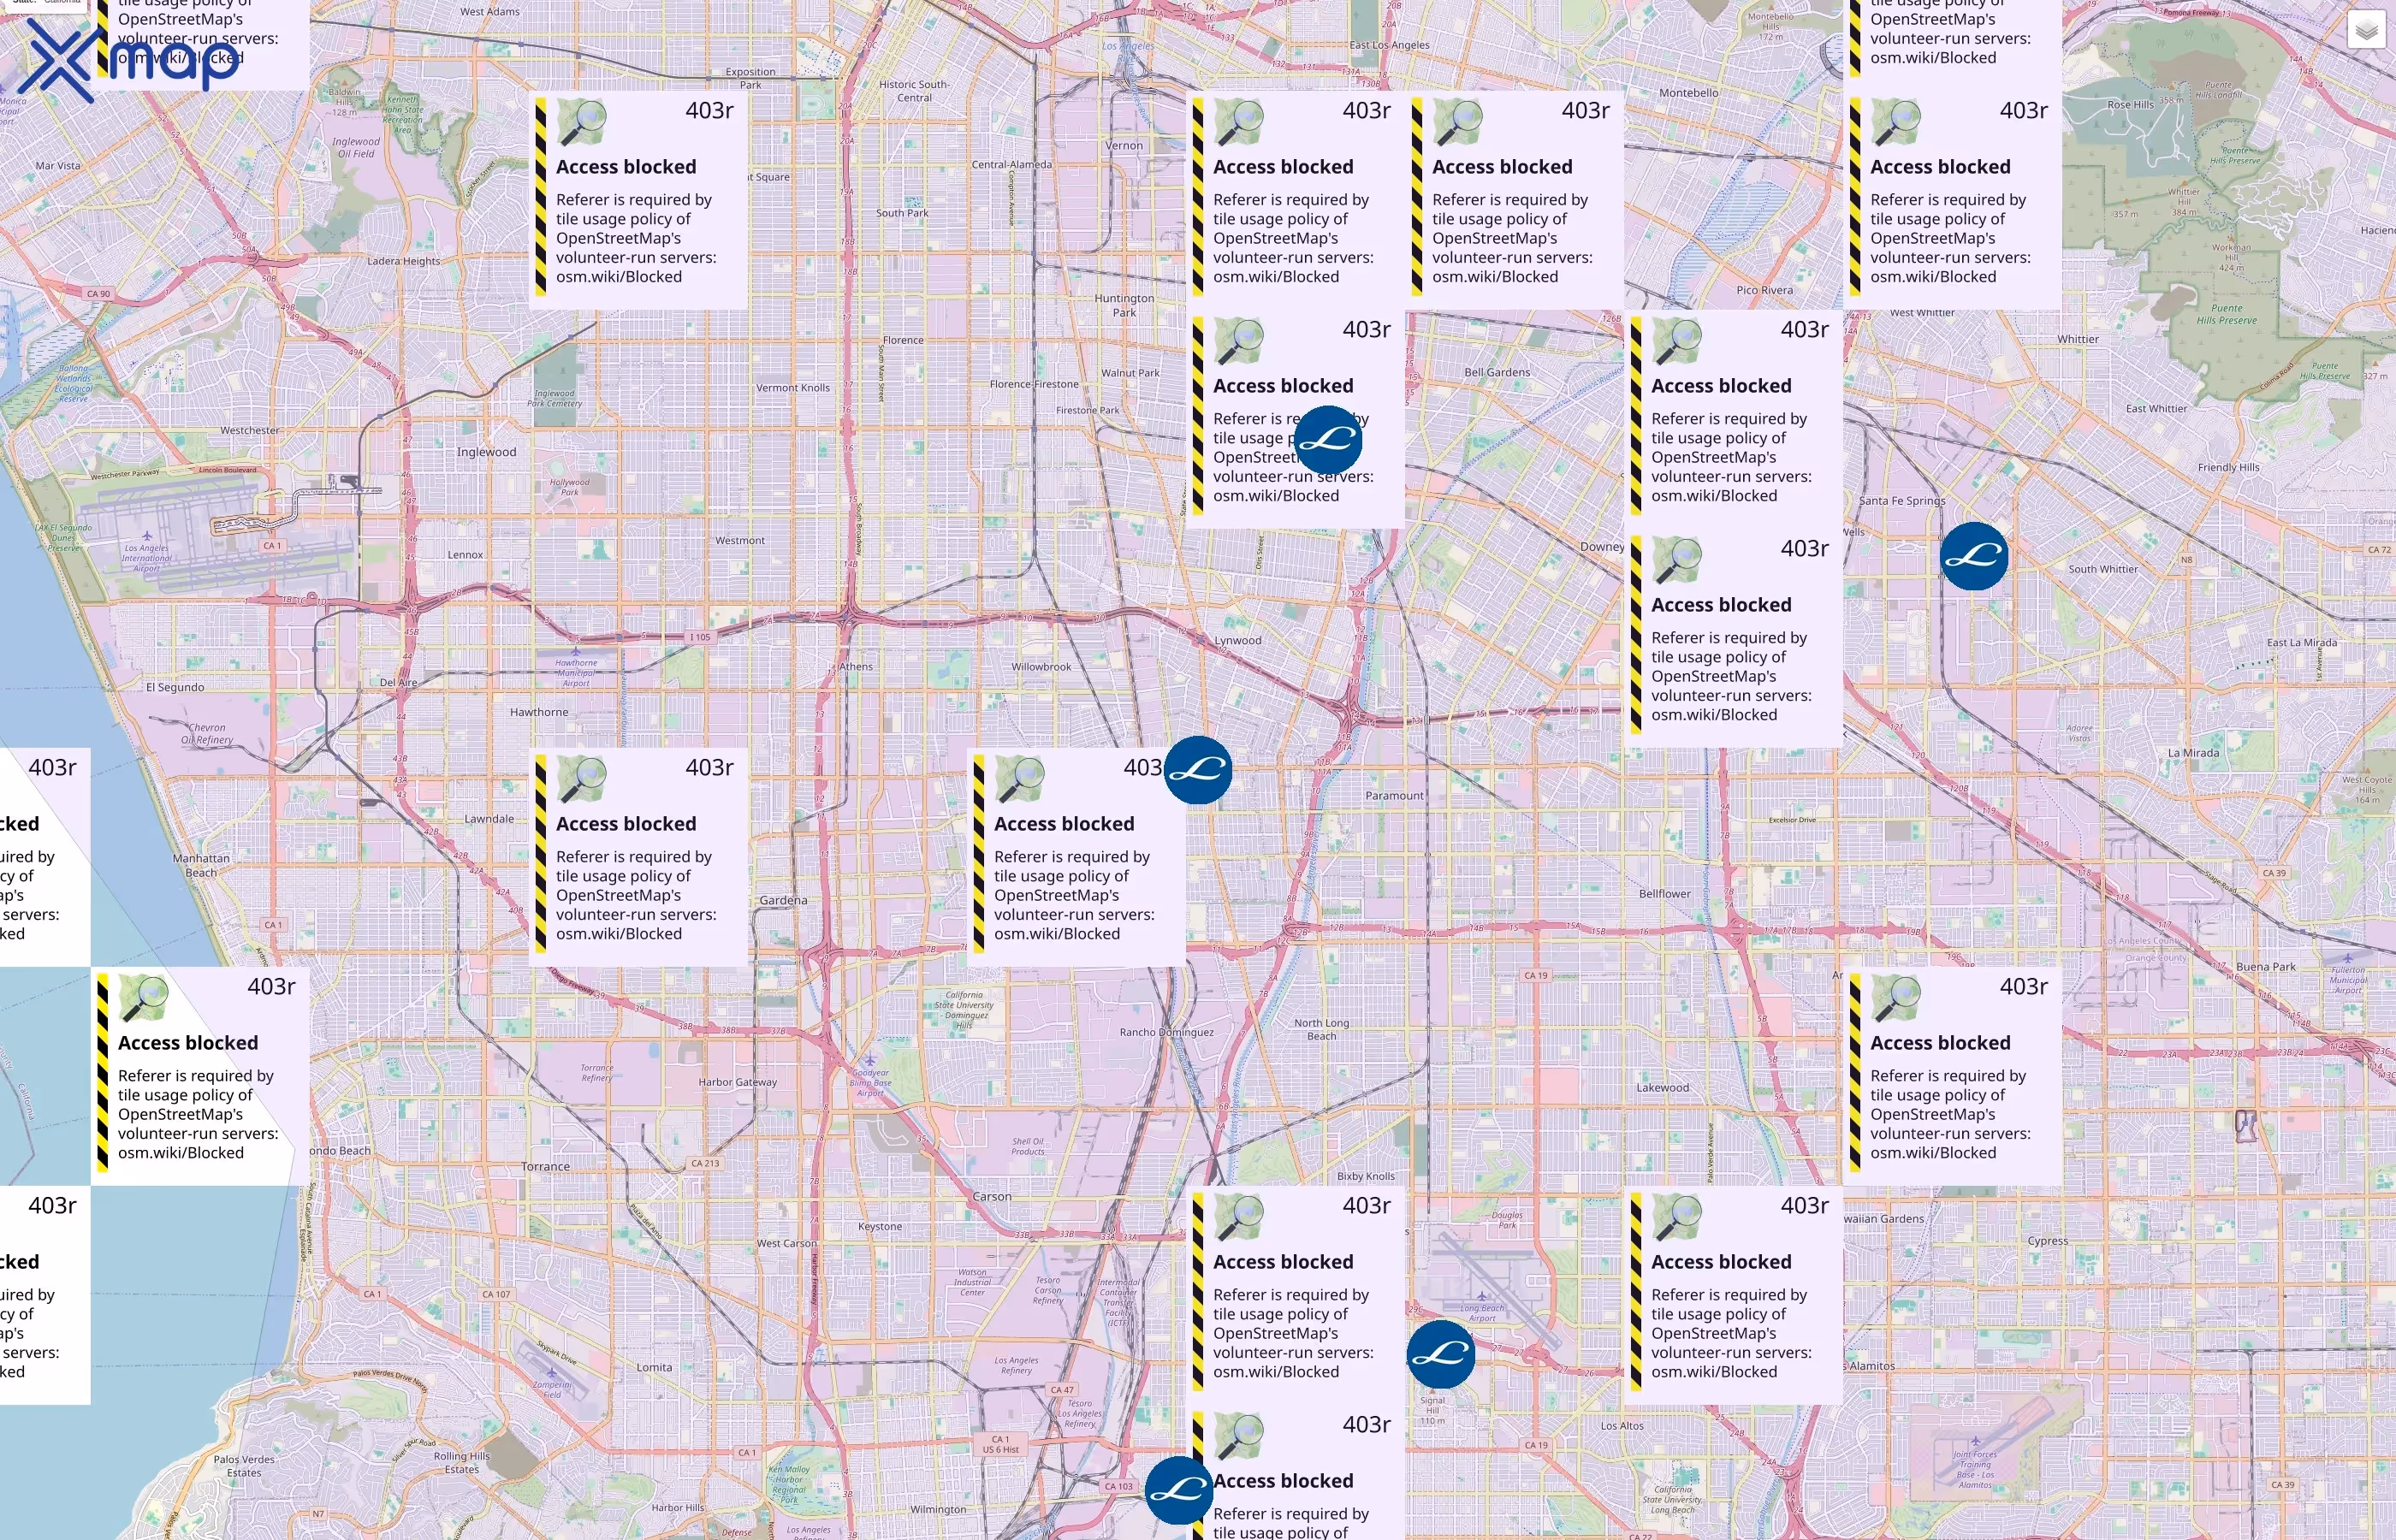Viewport: 2396px width, 1540px height.
Task: Click the Lomita label
Action: pos(654,1367)
